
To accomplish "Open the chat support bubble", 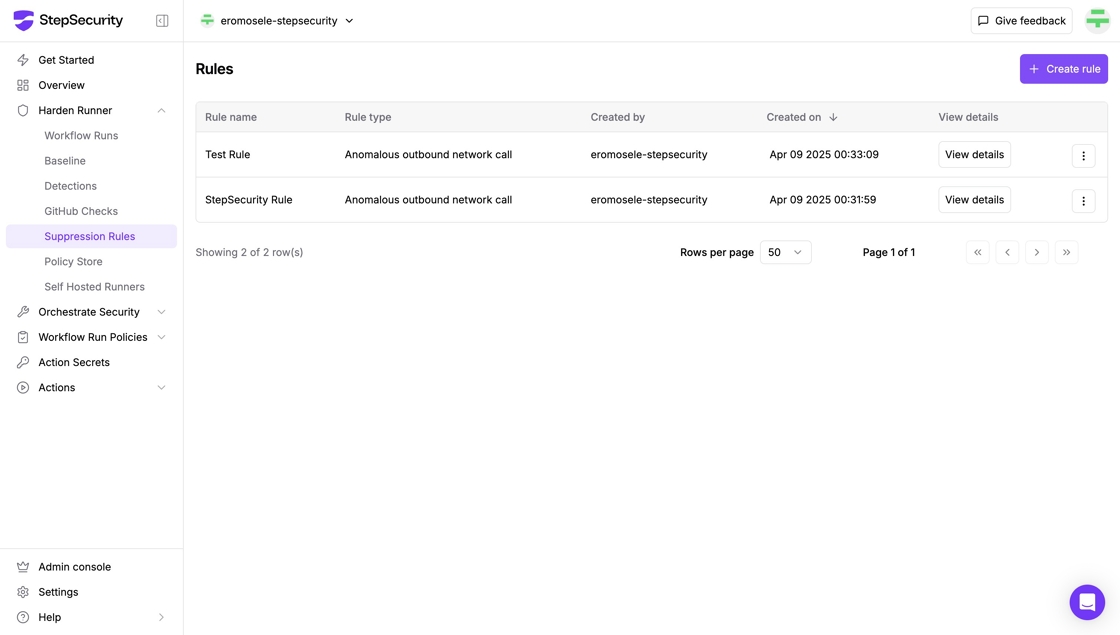I will pos(1086,602).
